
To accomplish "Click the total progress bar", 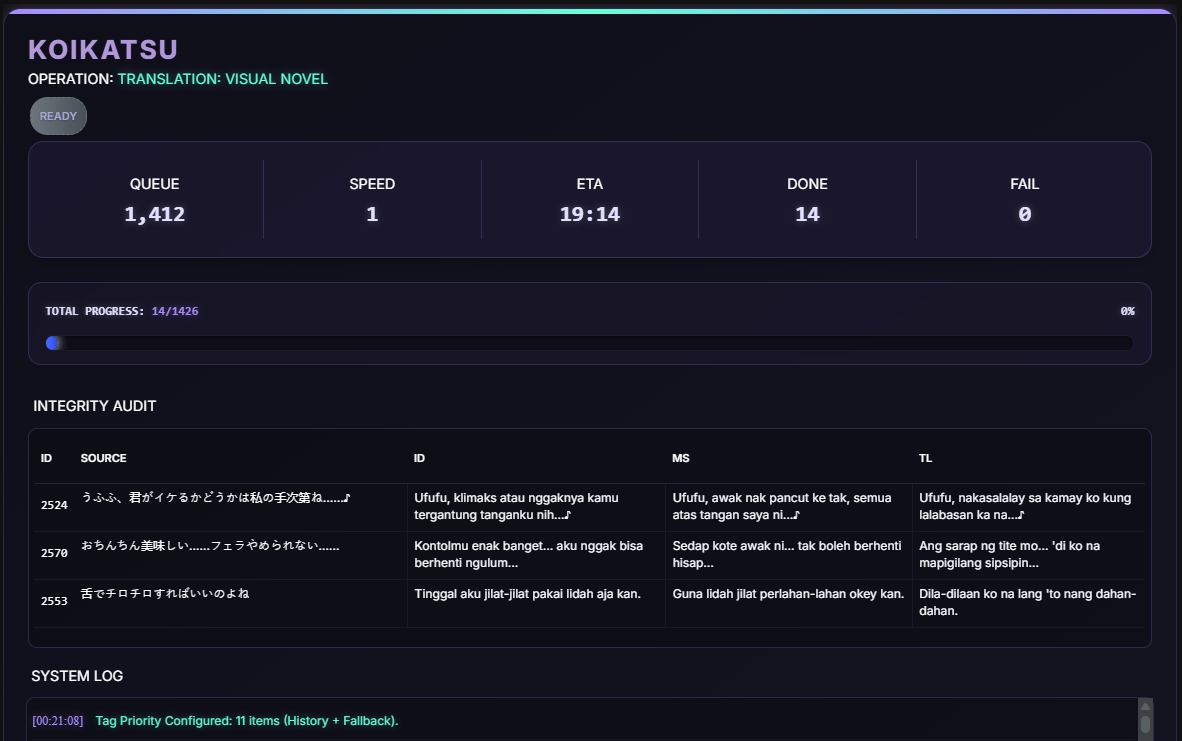I will (x=589, y=343).
